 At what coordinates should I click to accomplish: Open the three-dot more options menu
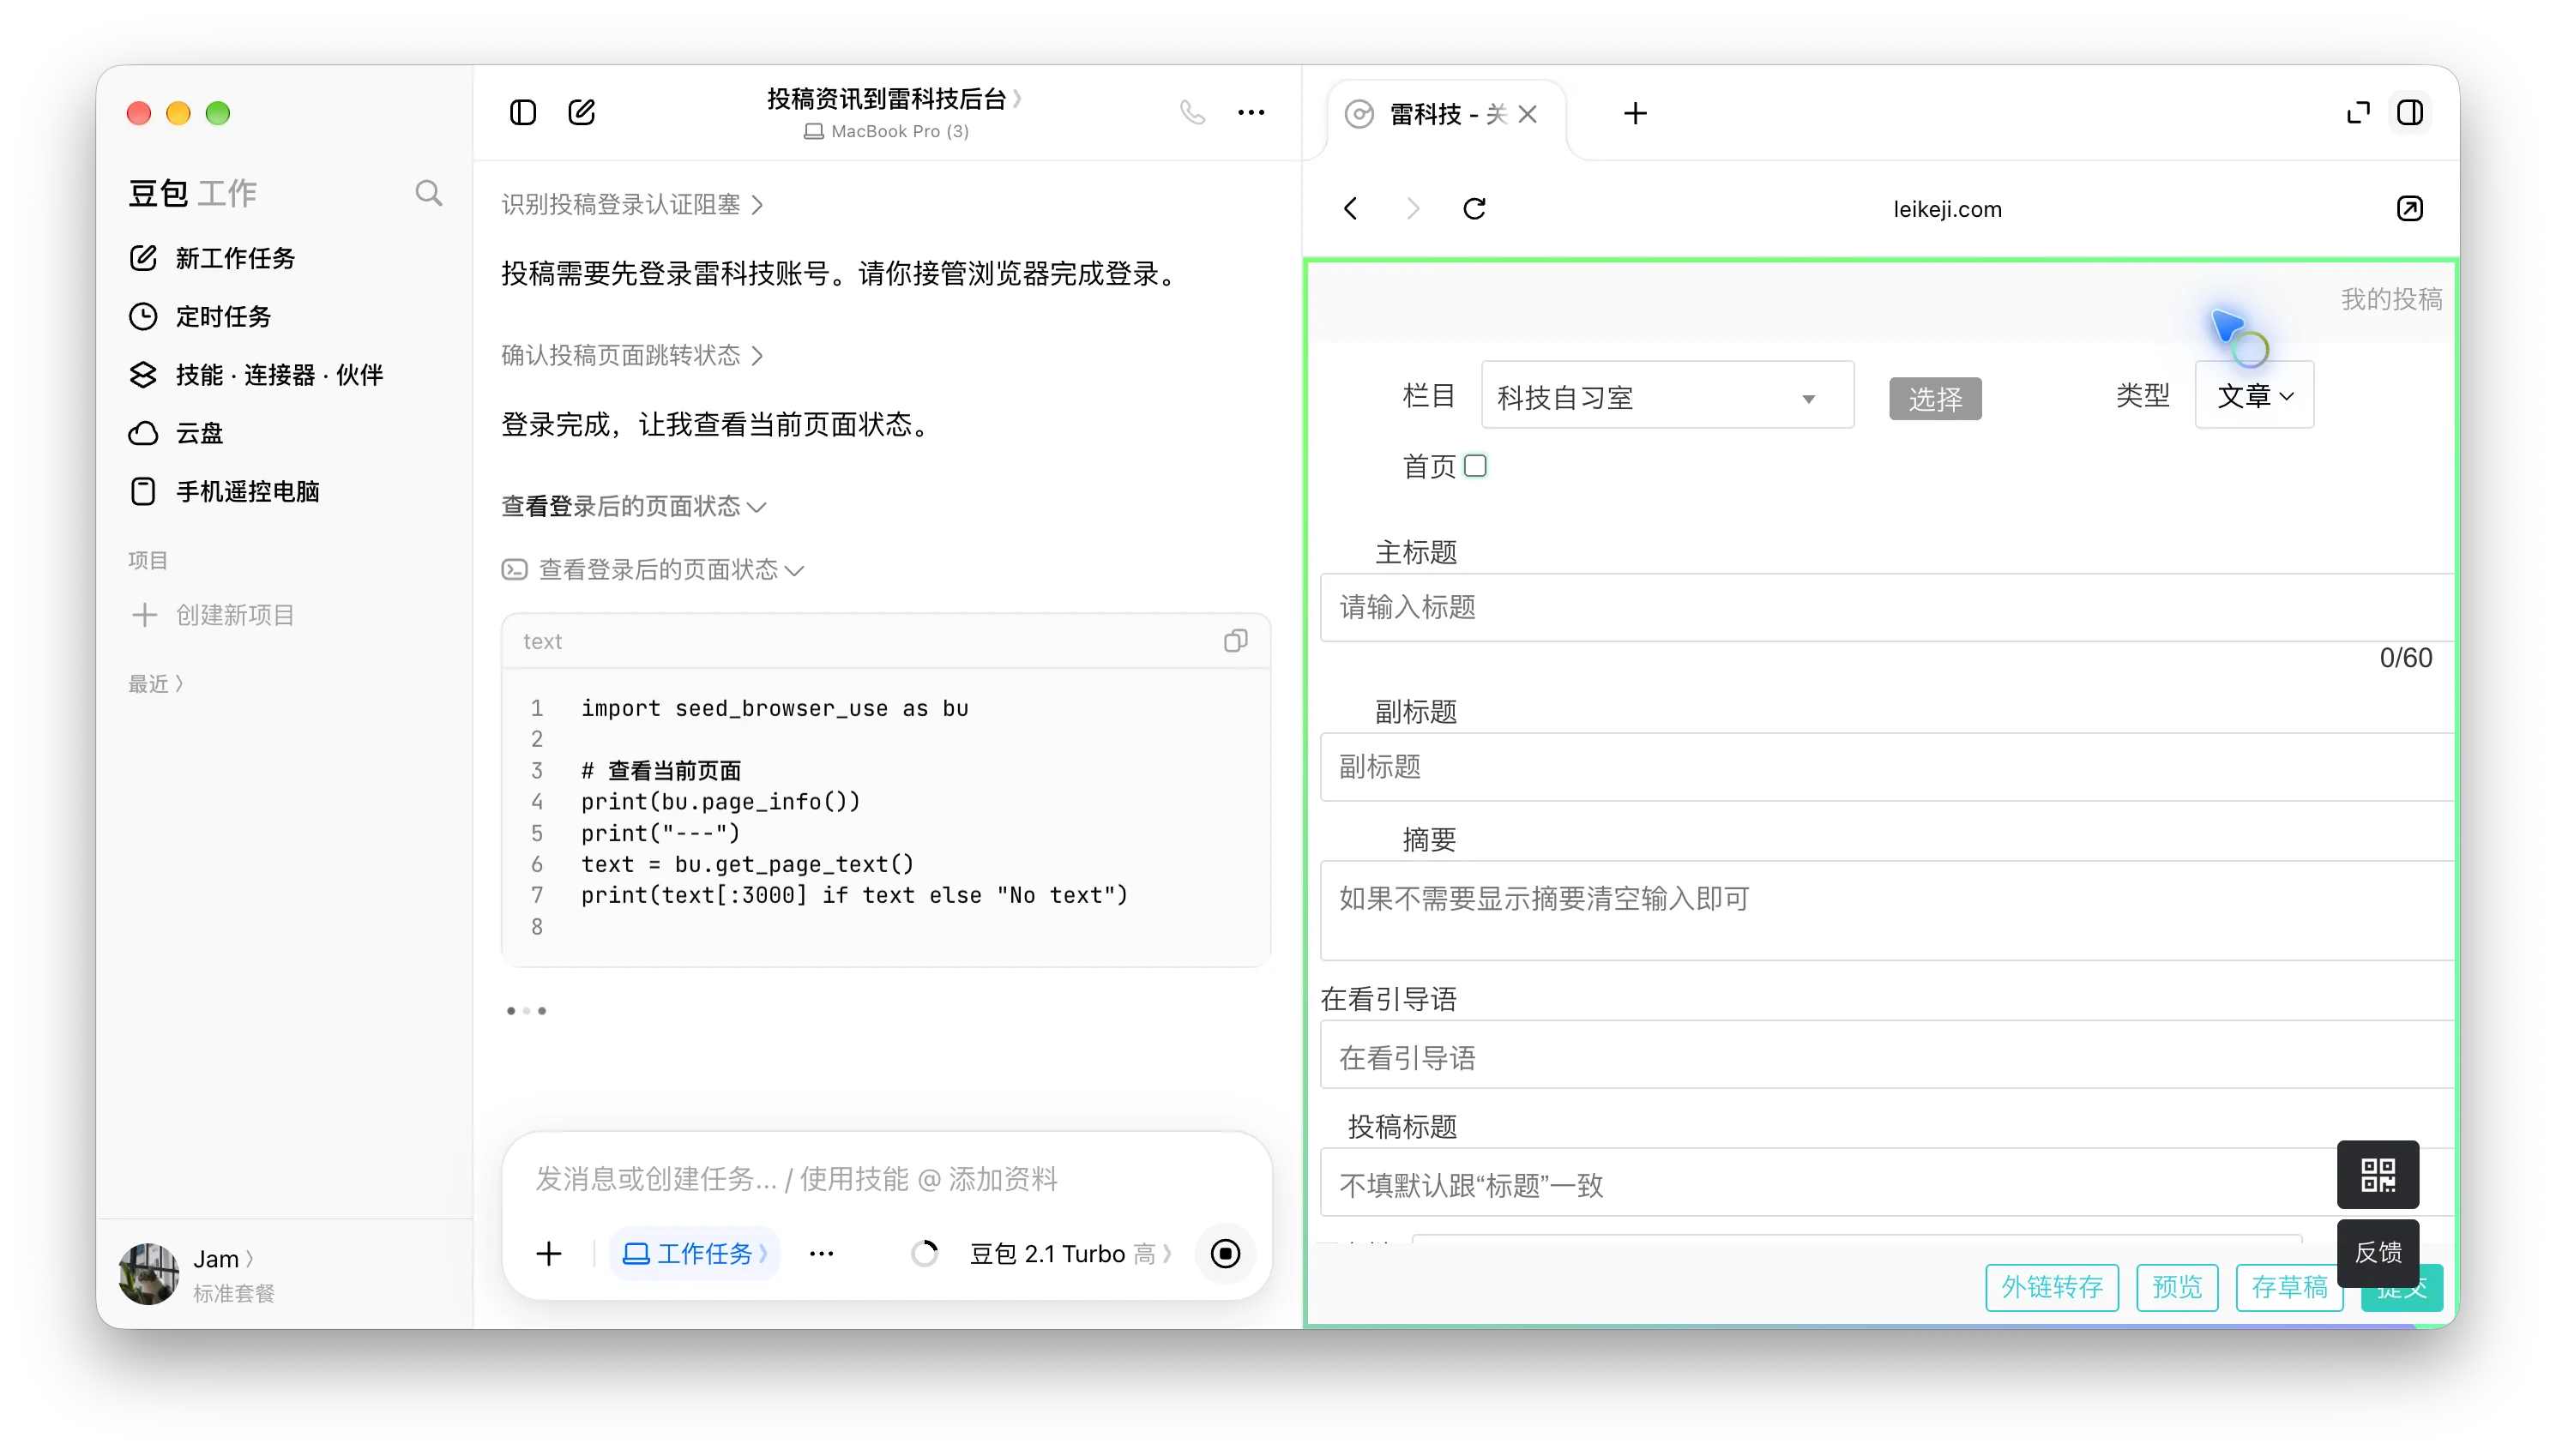pyautogui.click(x=1251, y=112)
